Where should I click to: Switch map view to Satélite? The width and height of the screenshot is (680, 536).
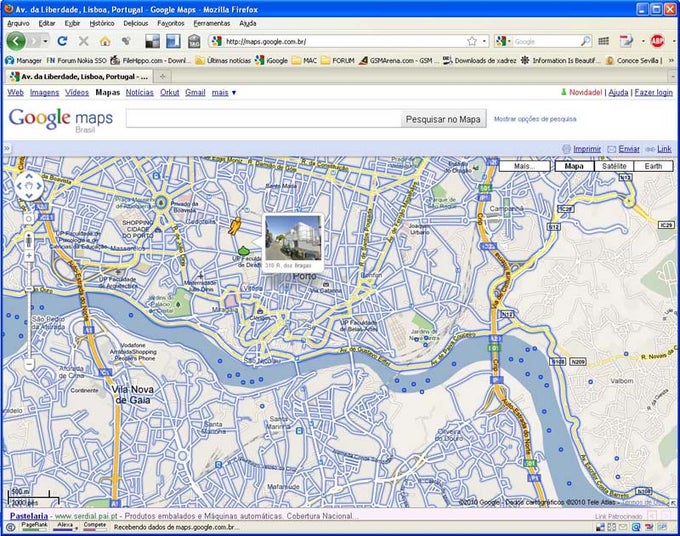[x=614, y=166]
